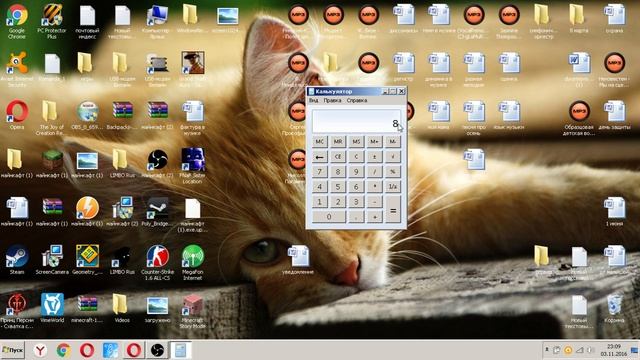Viewport: 640px width, 360px height.
Task: Select Avast Internet Security desktop icon
Action: click(17, 69)
